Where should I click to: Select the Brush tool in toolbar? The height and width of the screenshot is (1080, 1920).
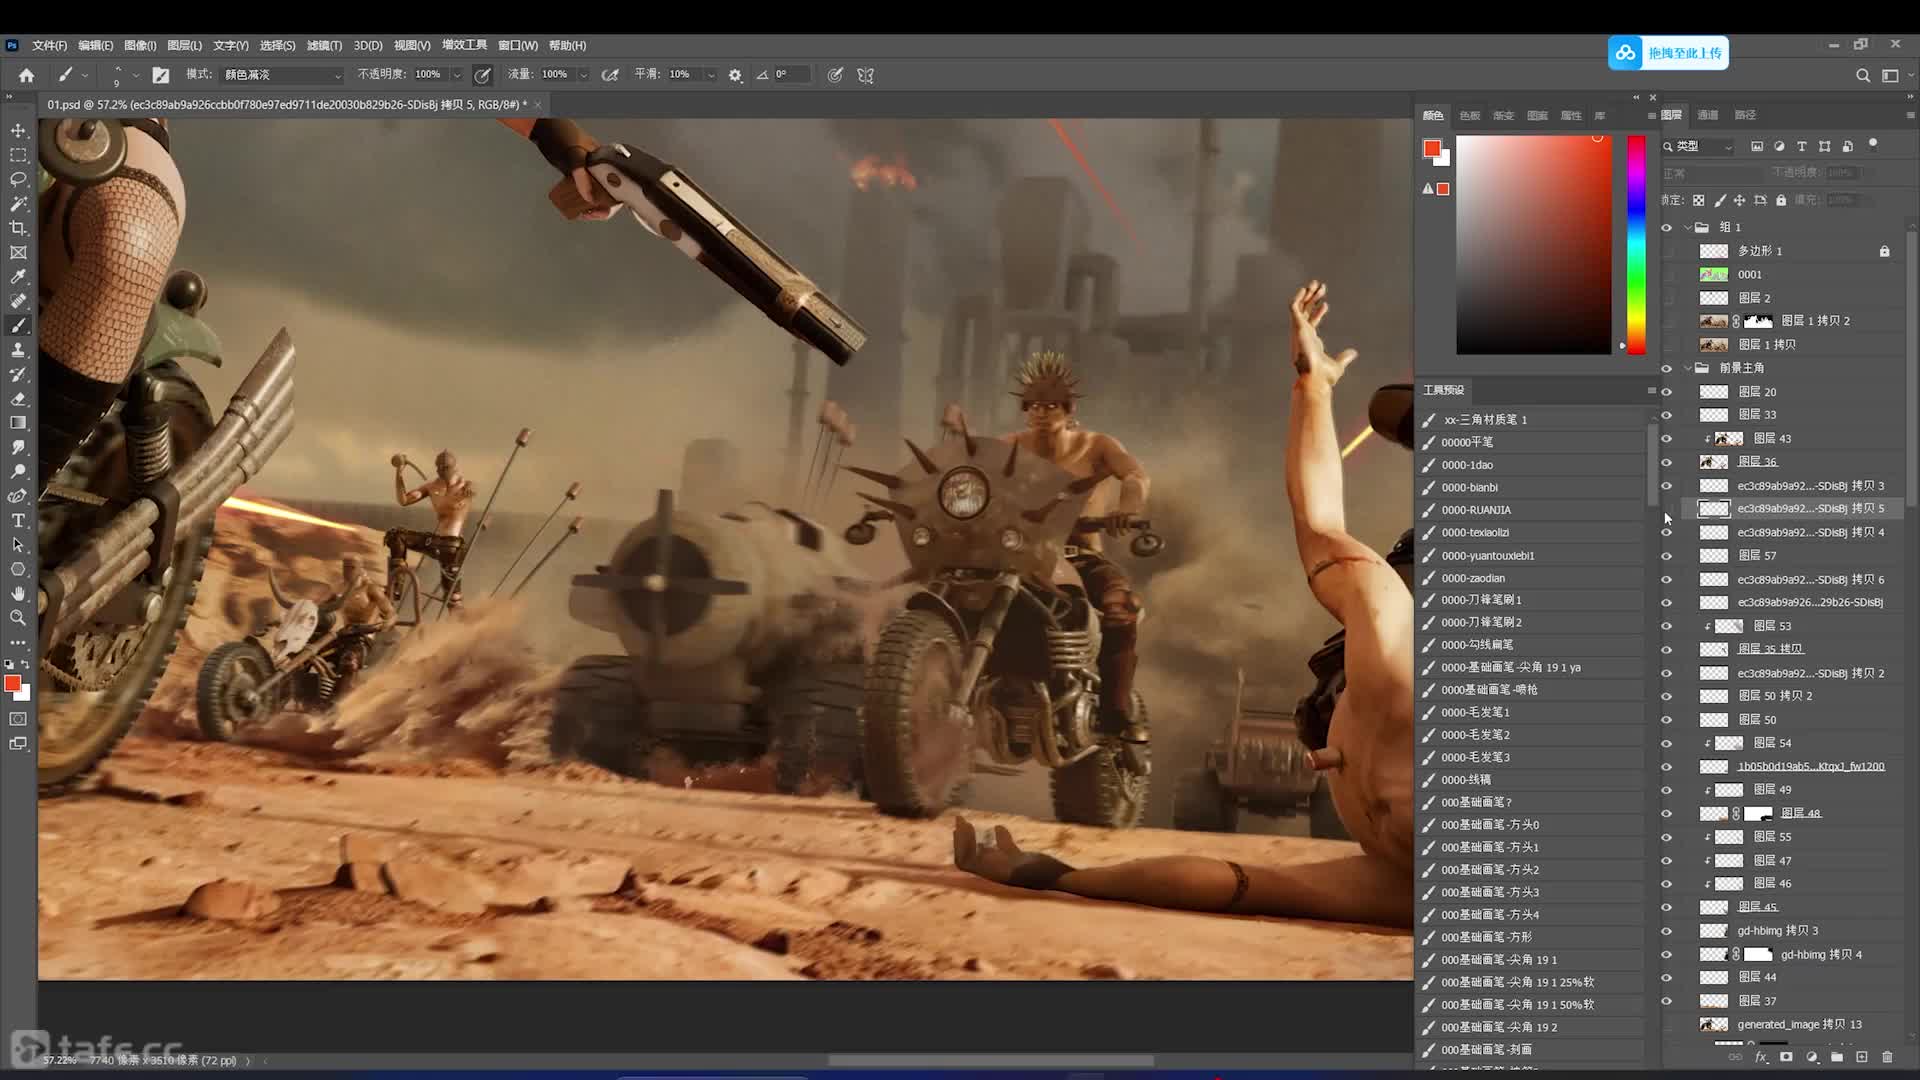click(18, 326)
